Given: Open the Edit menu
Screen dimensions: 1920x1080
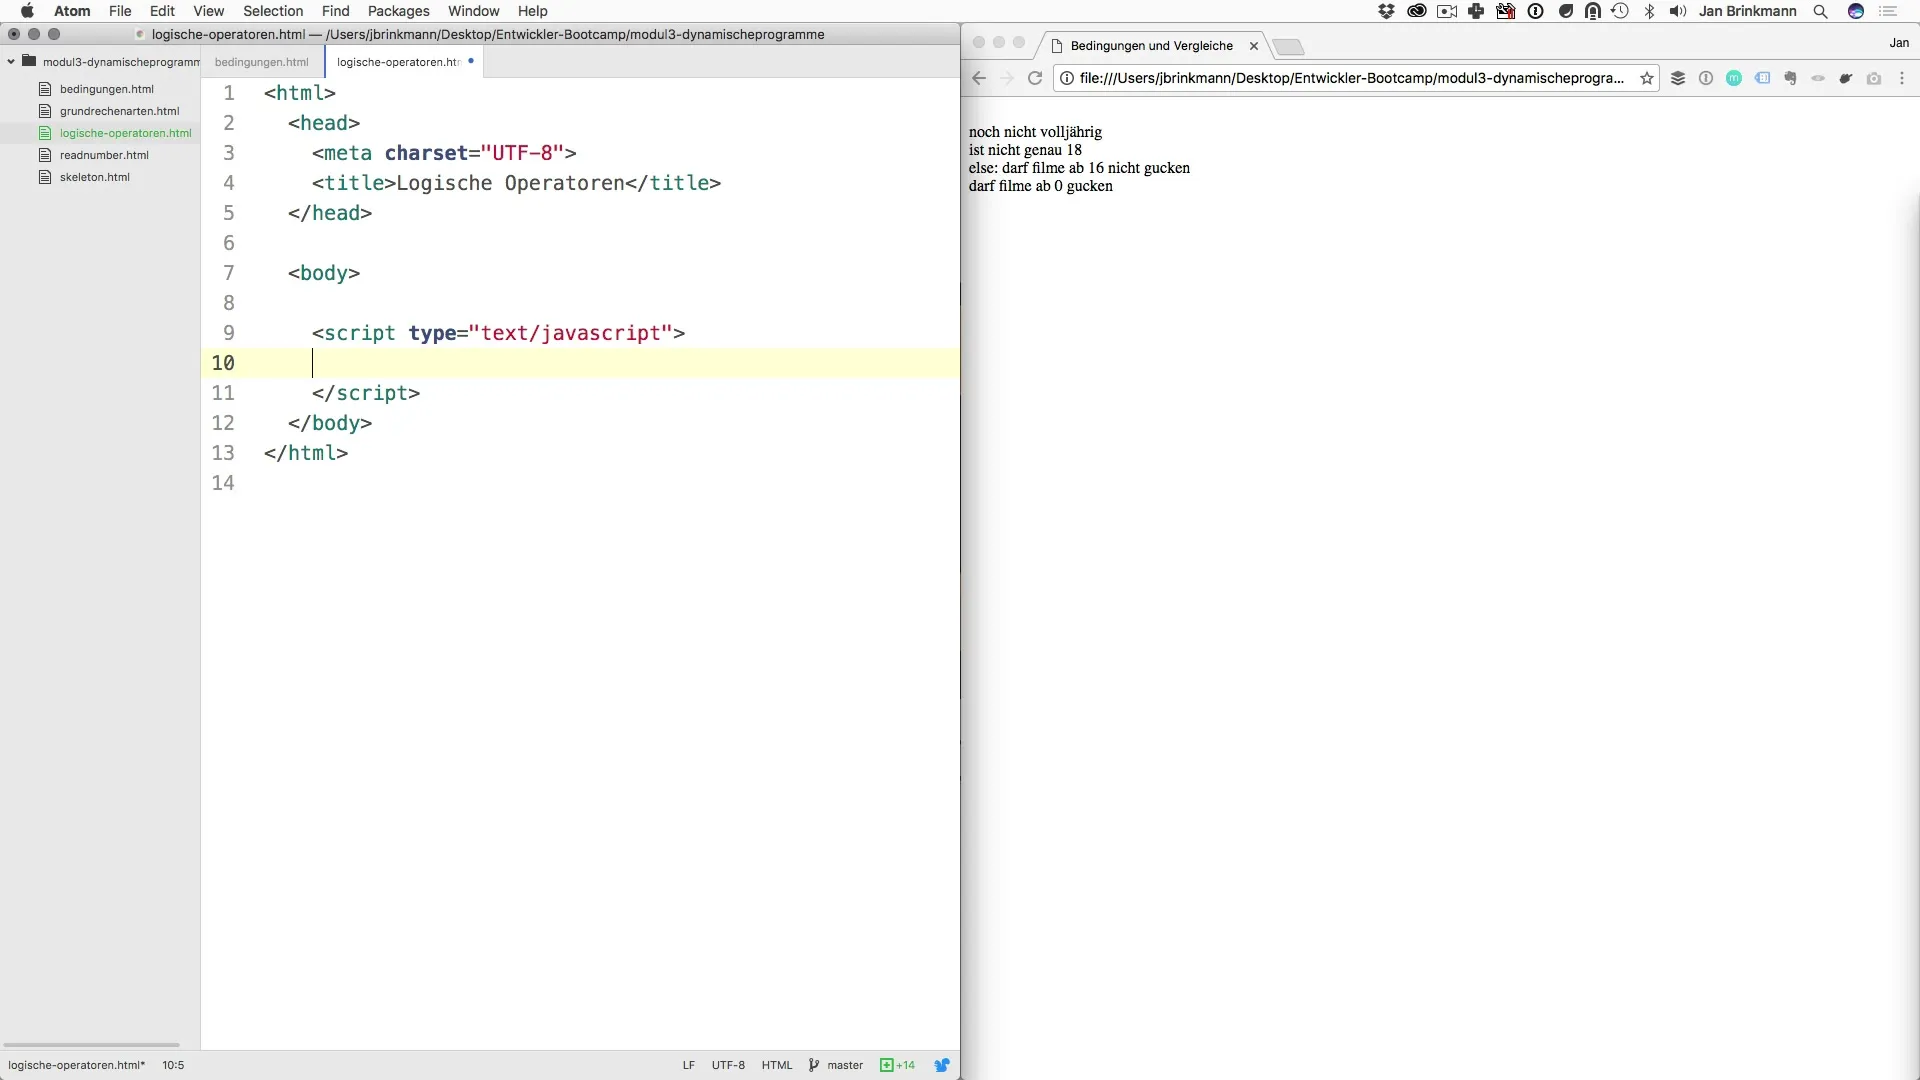Looking at the screenshot, I should 162,11.
